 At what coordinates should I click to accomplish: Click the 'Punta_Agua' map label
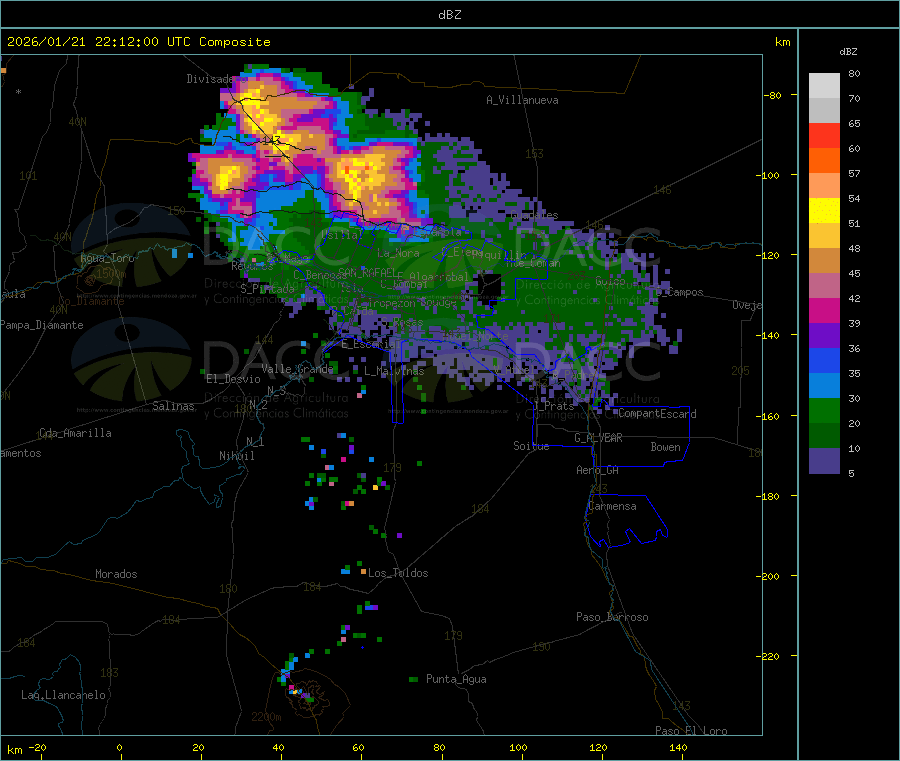point(456,679)
